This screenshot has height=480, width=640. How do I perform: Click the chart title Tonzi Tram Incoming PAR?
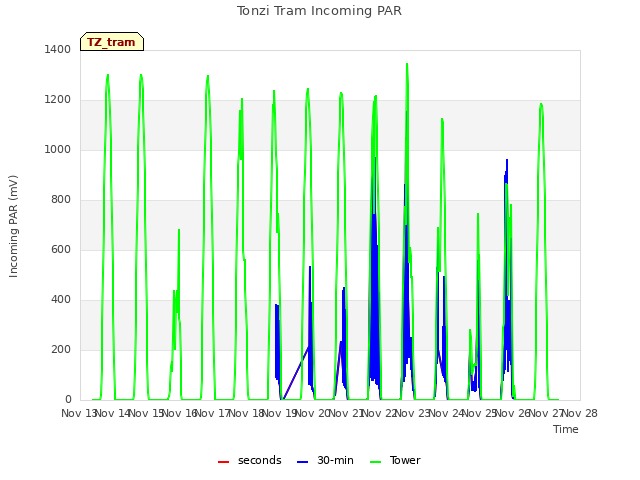tap(319, 11)
